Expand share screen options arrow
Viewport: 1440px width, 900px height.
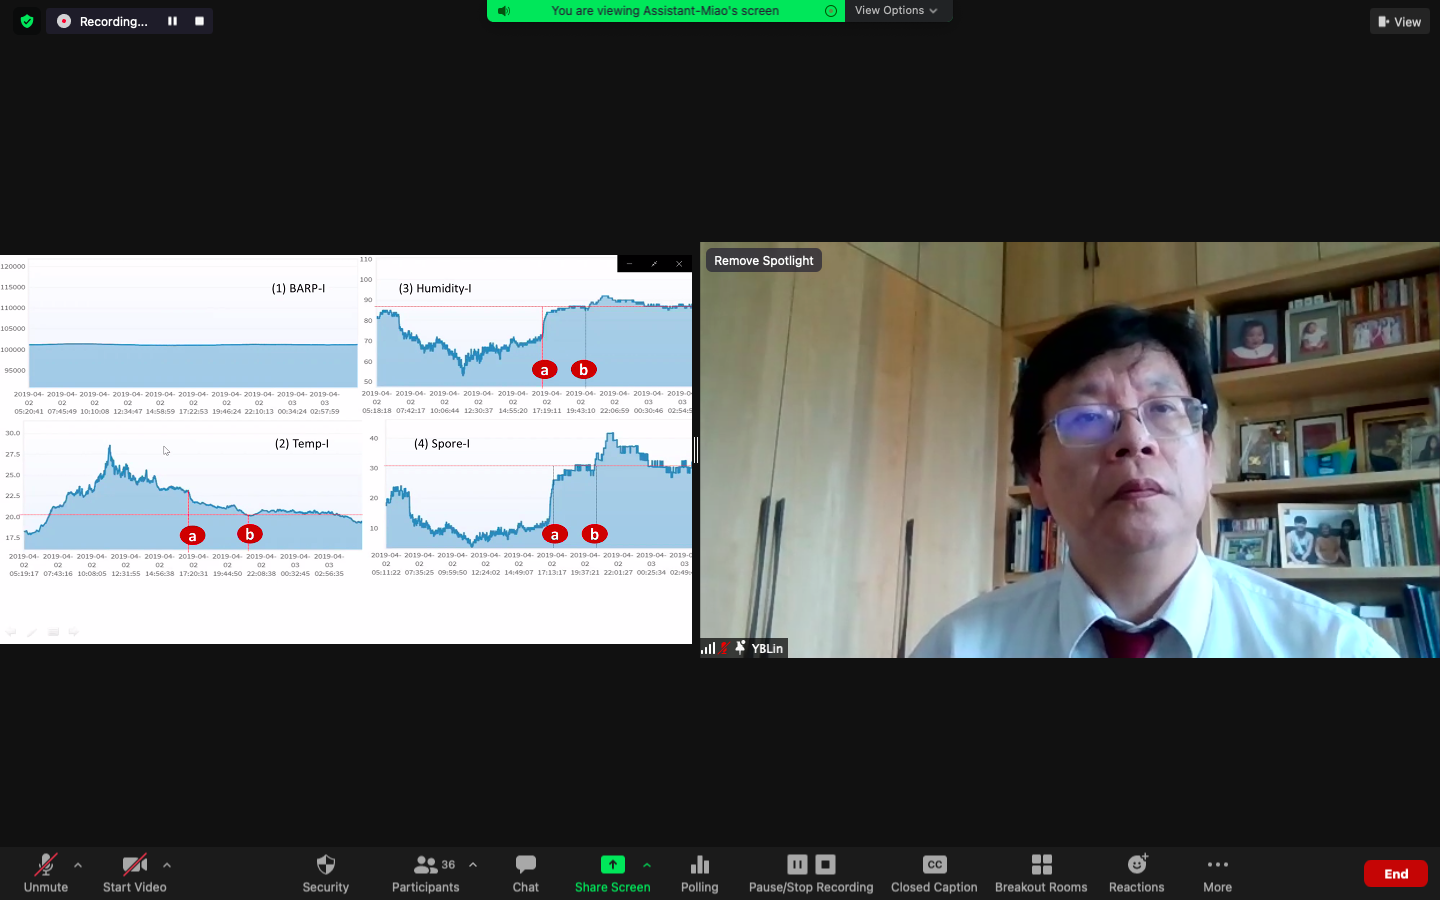(x=647, y=865)
